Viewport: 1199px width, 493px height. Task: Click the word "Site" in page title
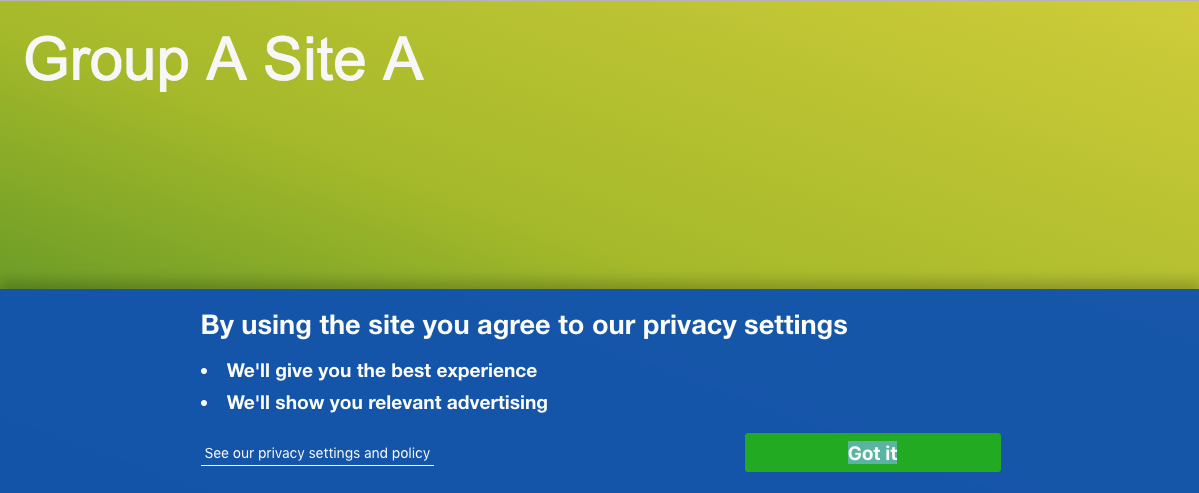[312, 60]
